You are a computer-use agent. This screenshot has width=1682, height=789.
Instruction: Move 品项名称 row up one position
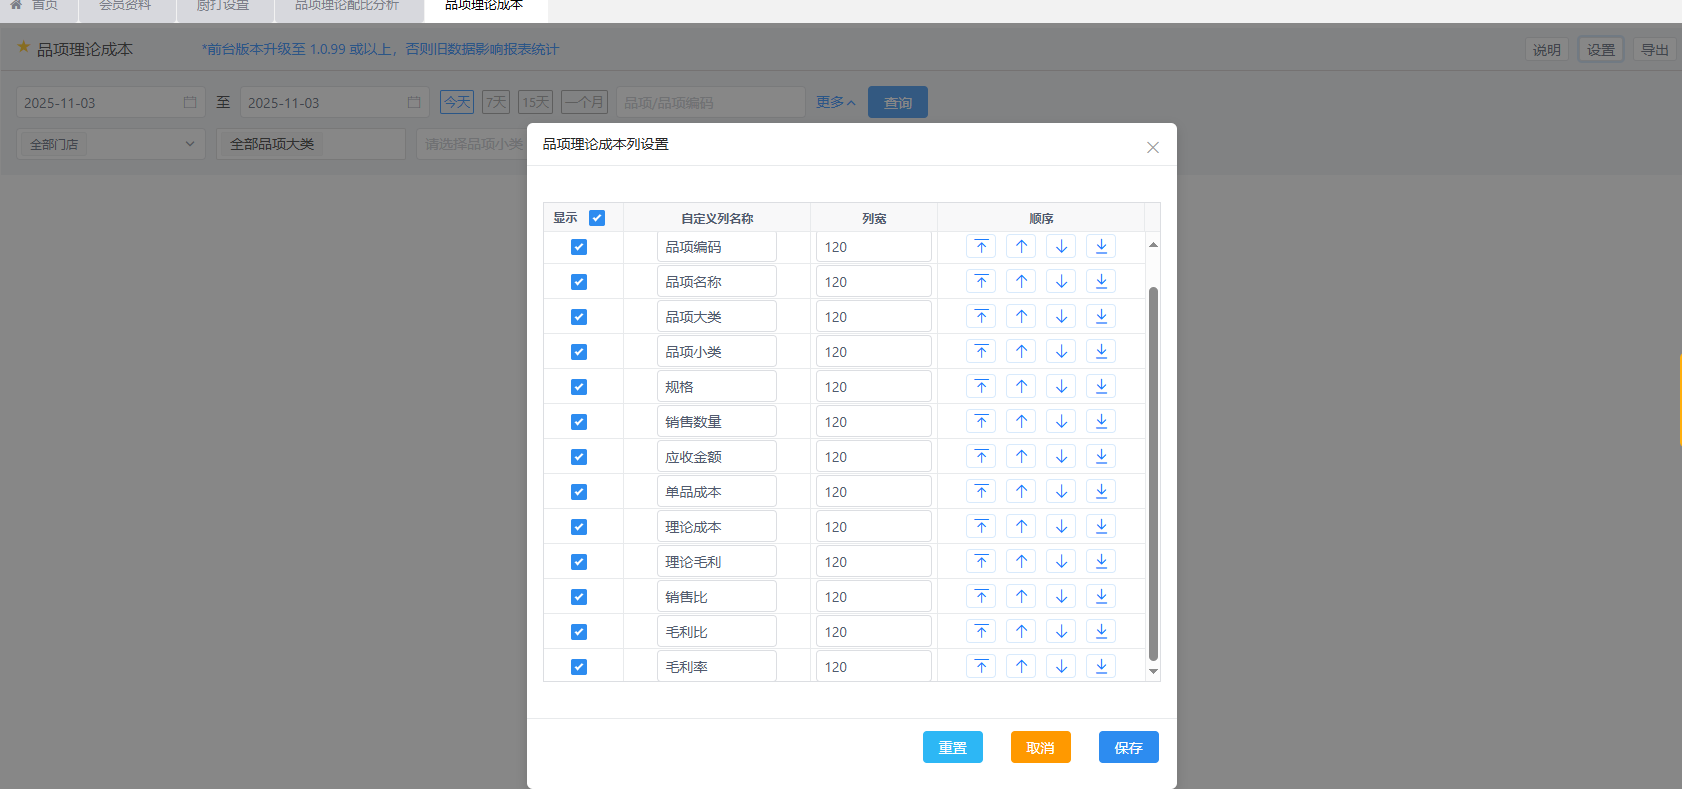coord(1021,282)
